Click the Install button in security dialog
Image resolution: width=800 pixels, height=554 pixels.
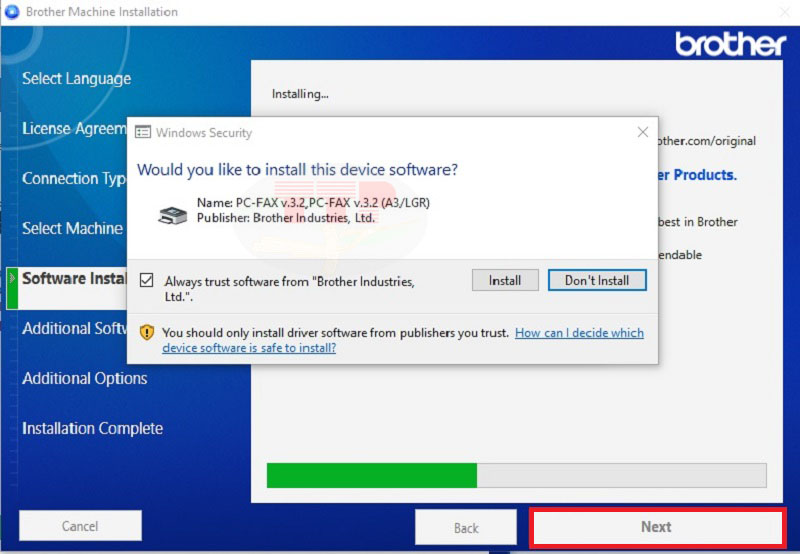[505, 281]
